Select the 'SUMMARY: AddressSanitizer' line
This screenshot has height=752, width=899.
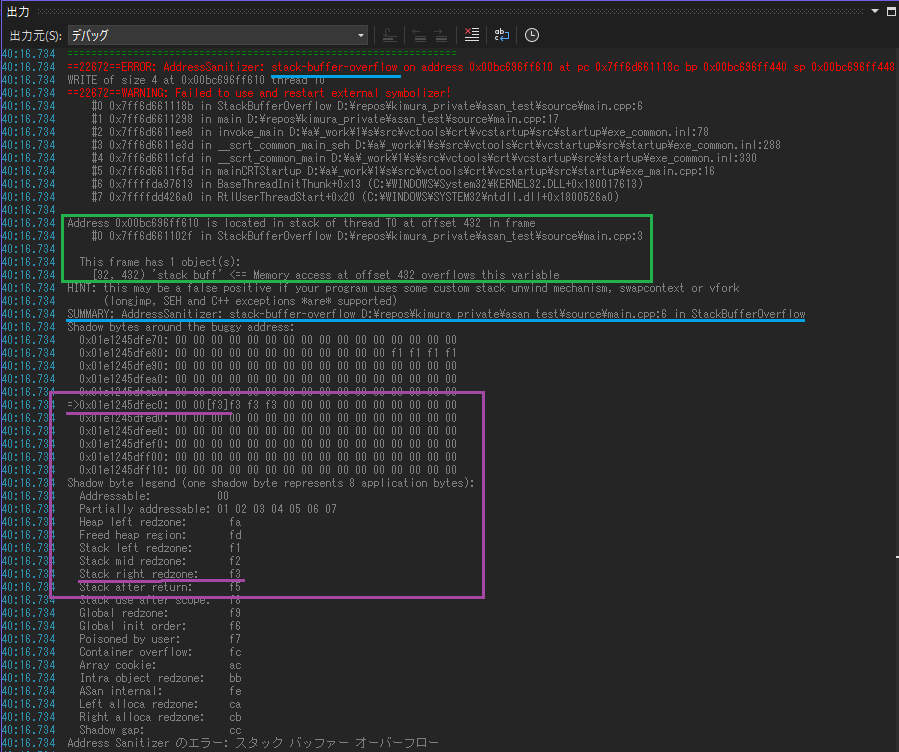(436, 314)
